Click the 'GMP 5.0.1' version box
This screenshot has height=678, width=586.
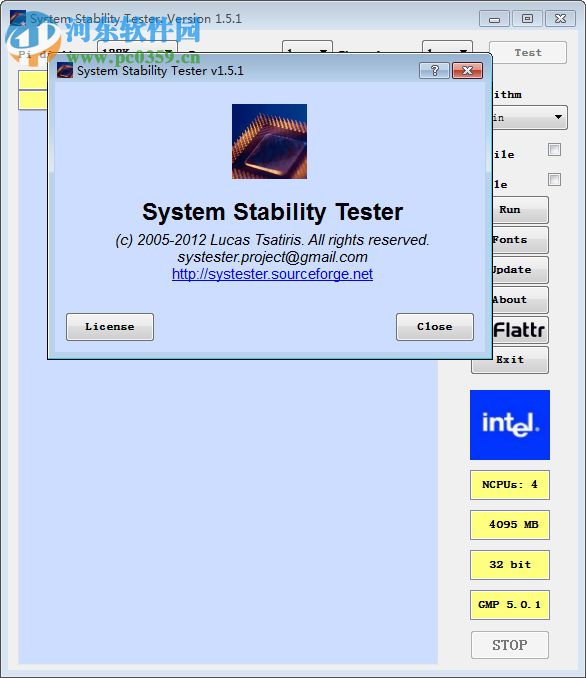click(510, 605)
